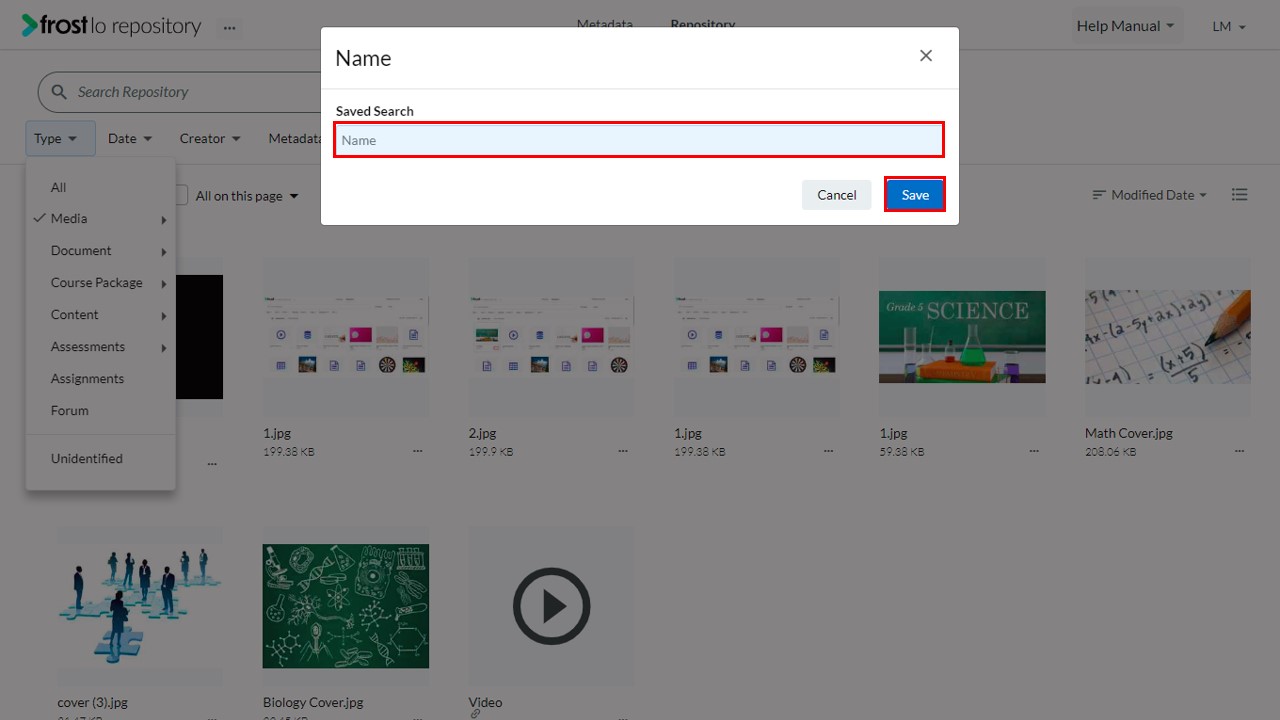Screen dimensions: 1280x720
Task: Select Media in Type menu
Action: point(69,219)
